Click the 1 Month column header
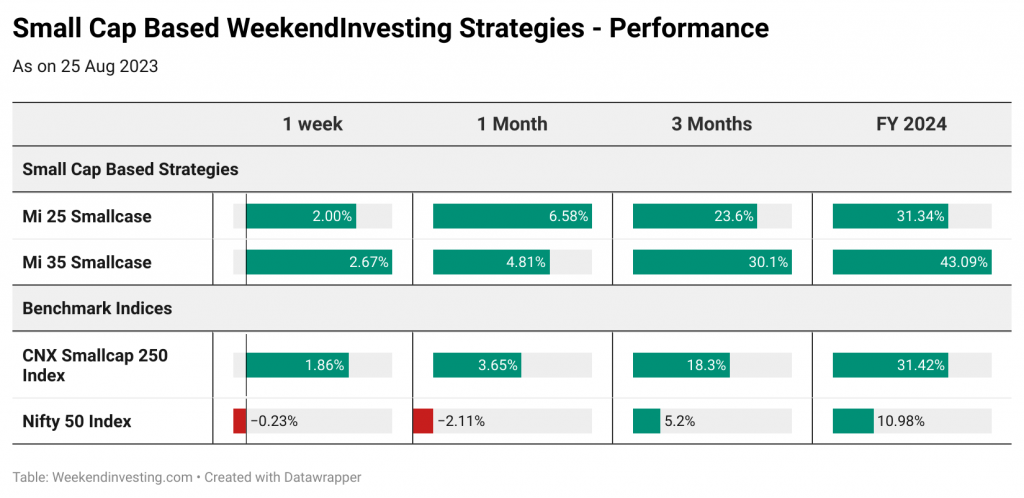The image size is (1024, 498). tap(512, 124)
